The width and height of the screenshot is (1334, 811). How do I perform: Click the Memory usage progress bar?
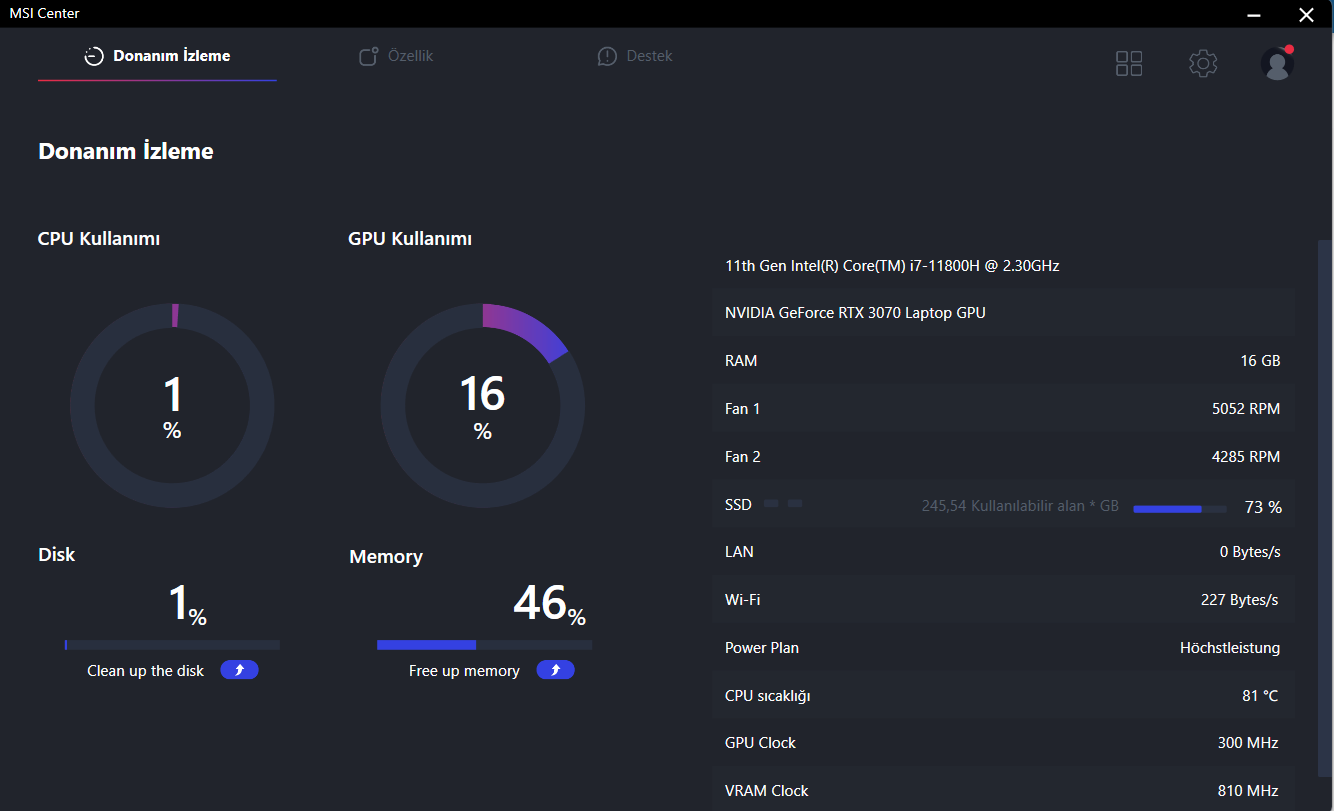(x=484, y=645)
